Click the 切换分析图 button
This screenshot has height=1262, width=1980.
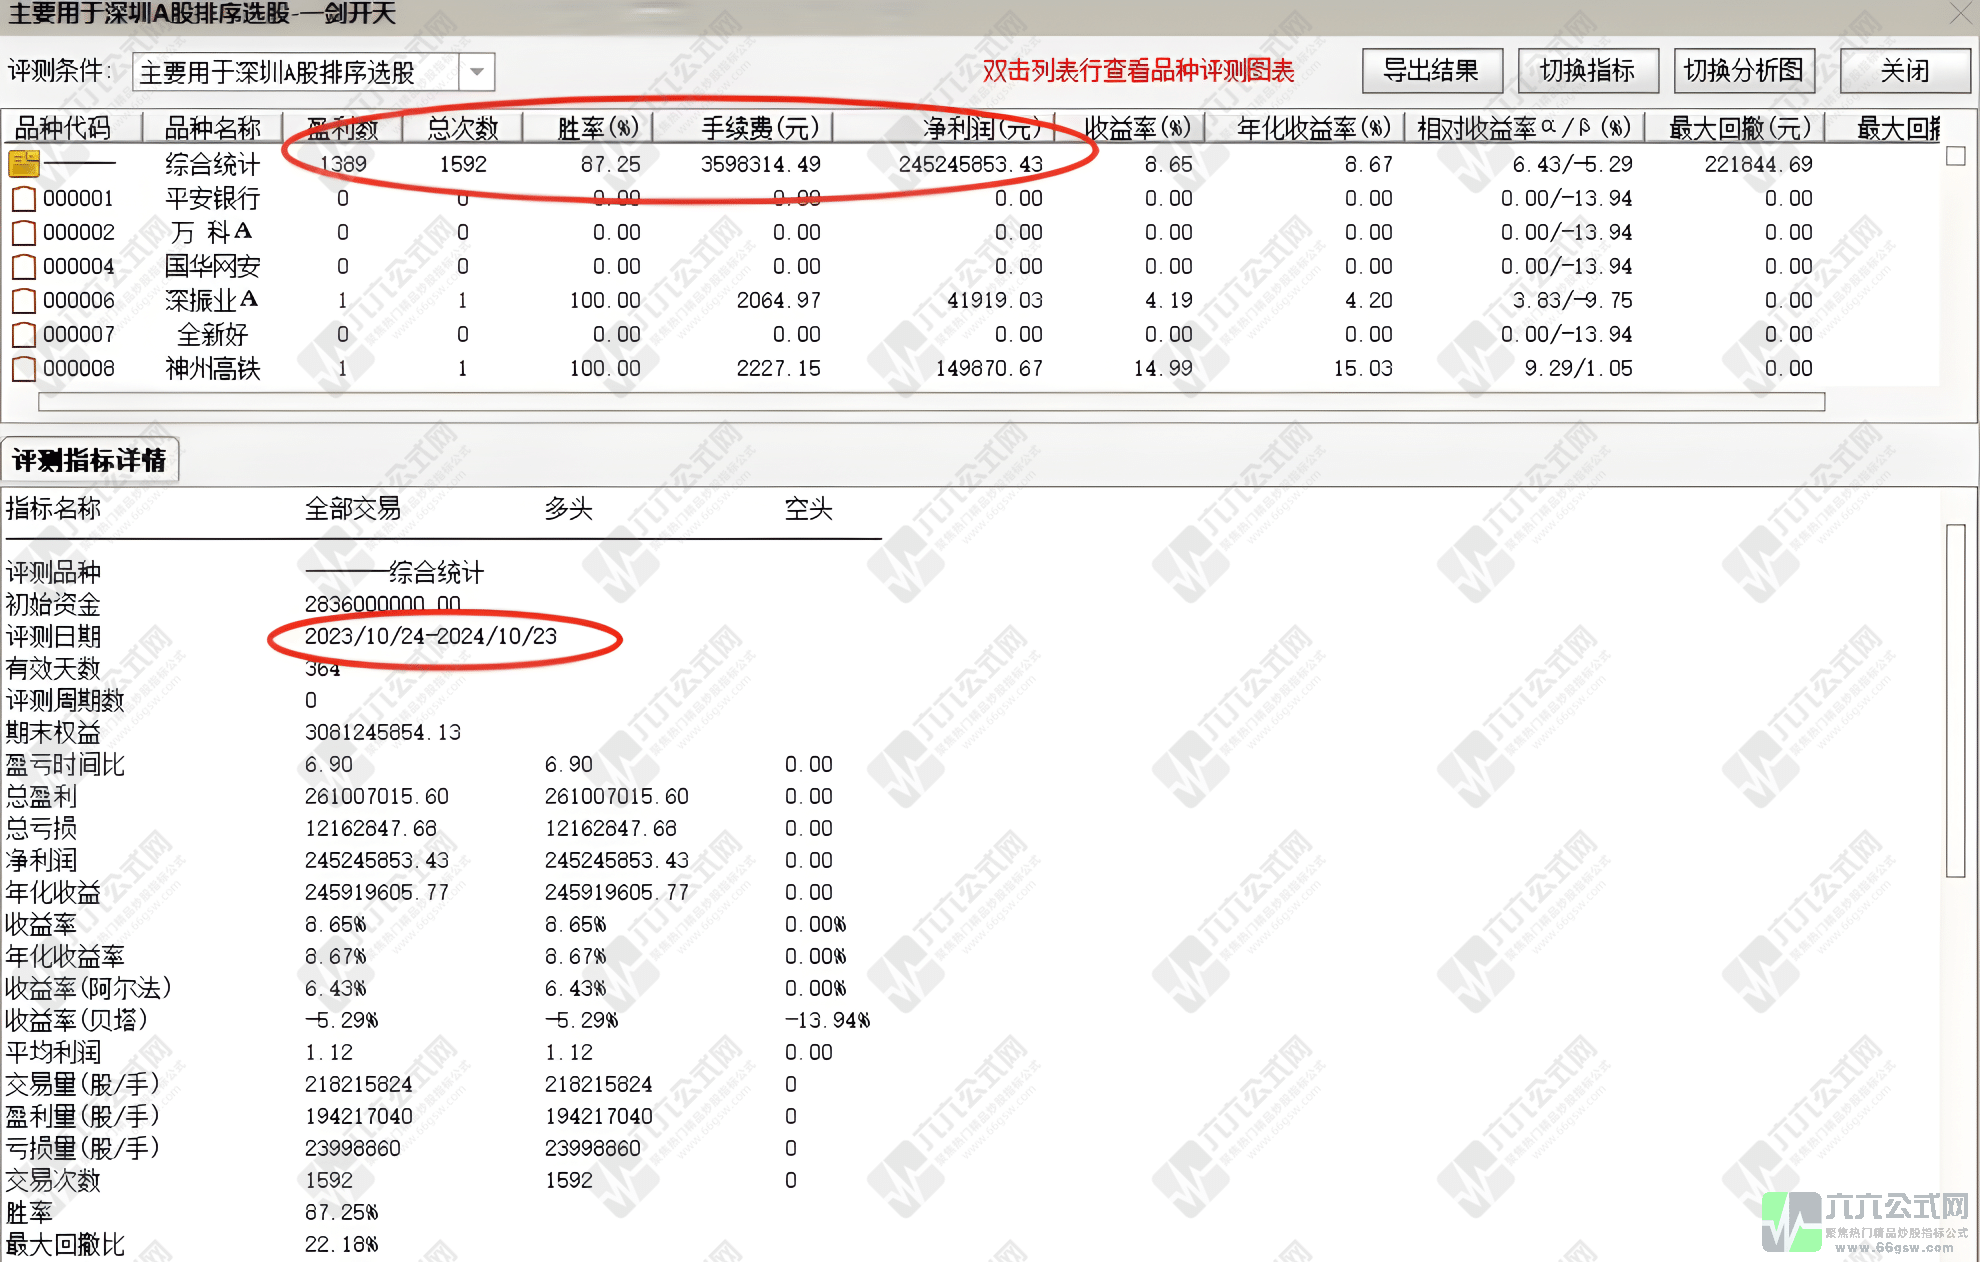point(1743,71)
